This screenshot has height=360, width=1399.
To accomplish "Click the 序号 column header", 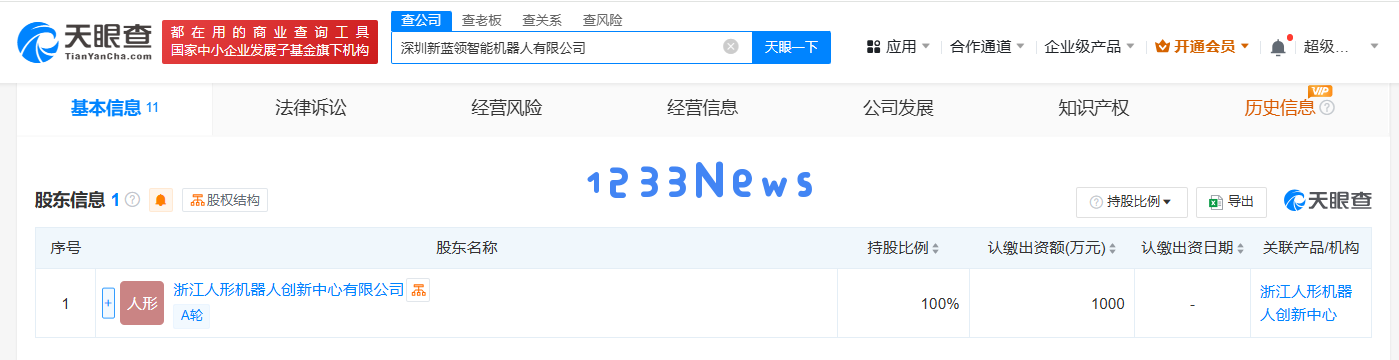I will click(x=65, y=248).
